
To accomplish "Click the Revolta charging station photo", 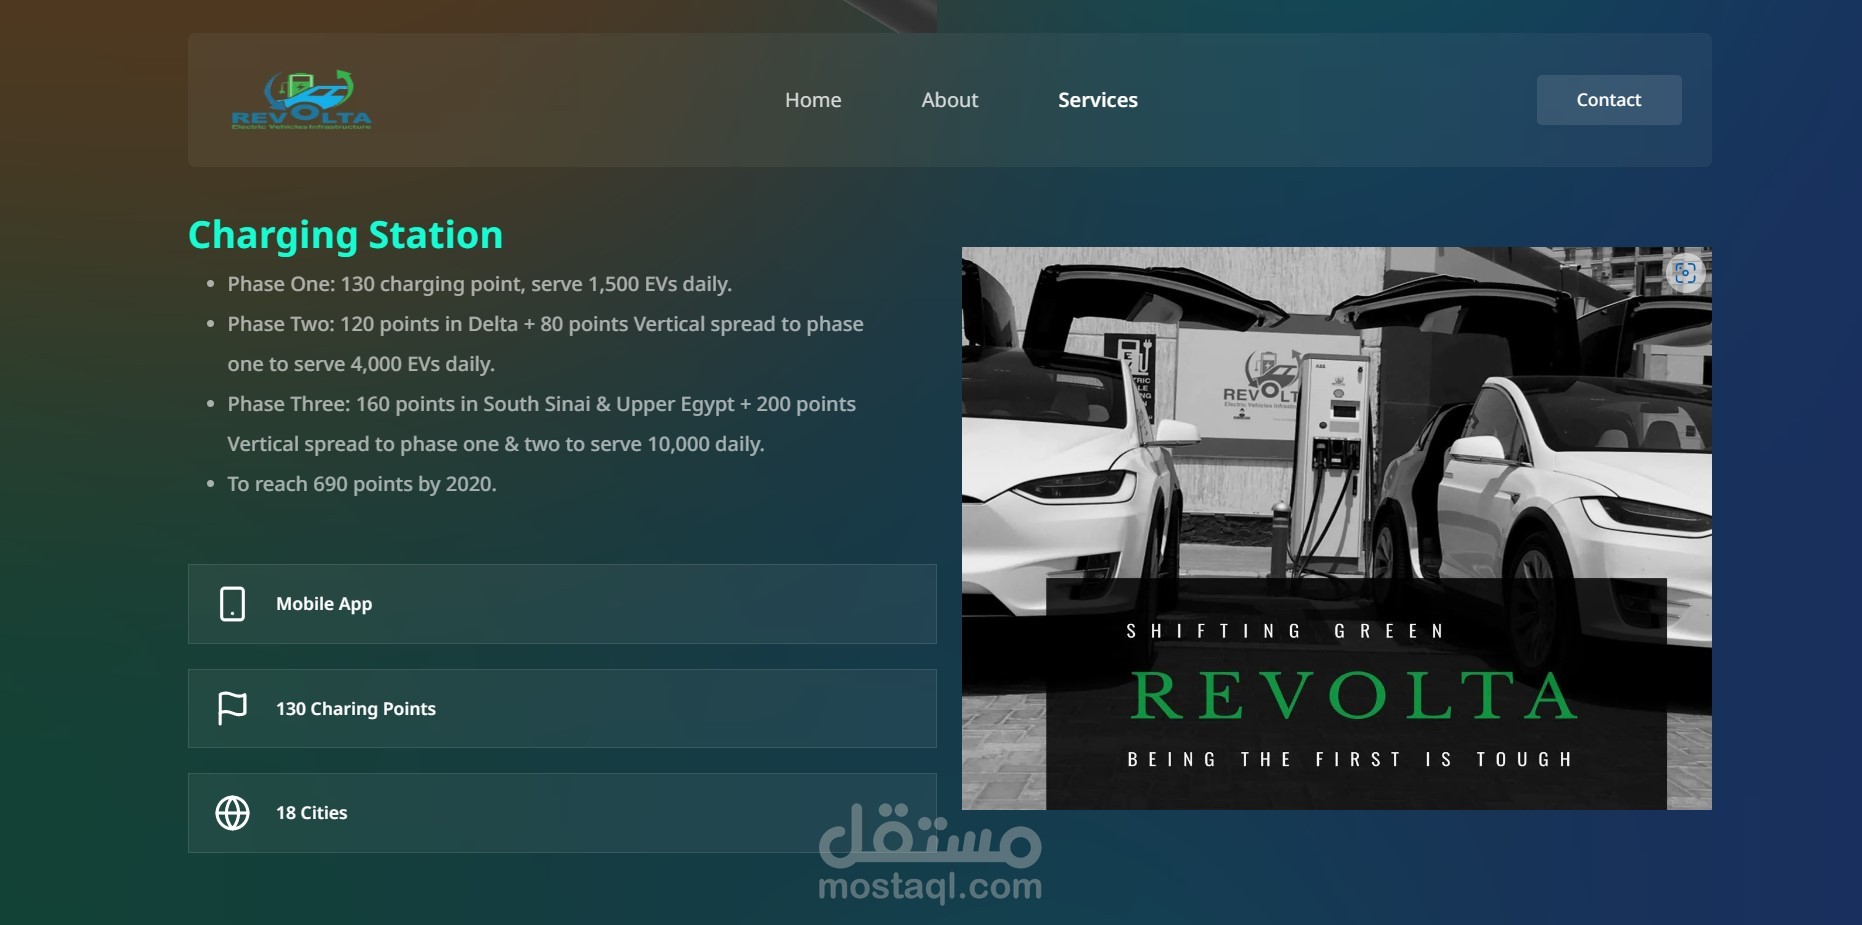I will [1337, 528].
